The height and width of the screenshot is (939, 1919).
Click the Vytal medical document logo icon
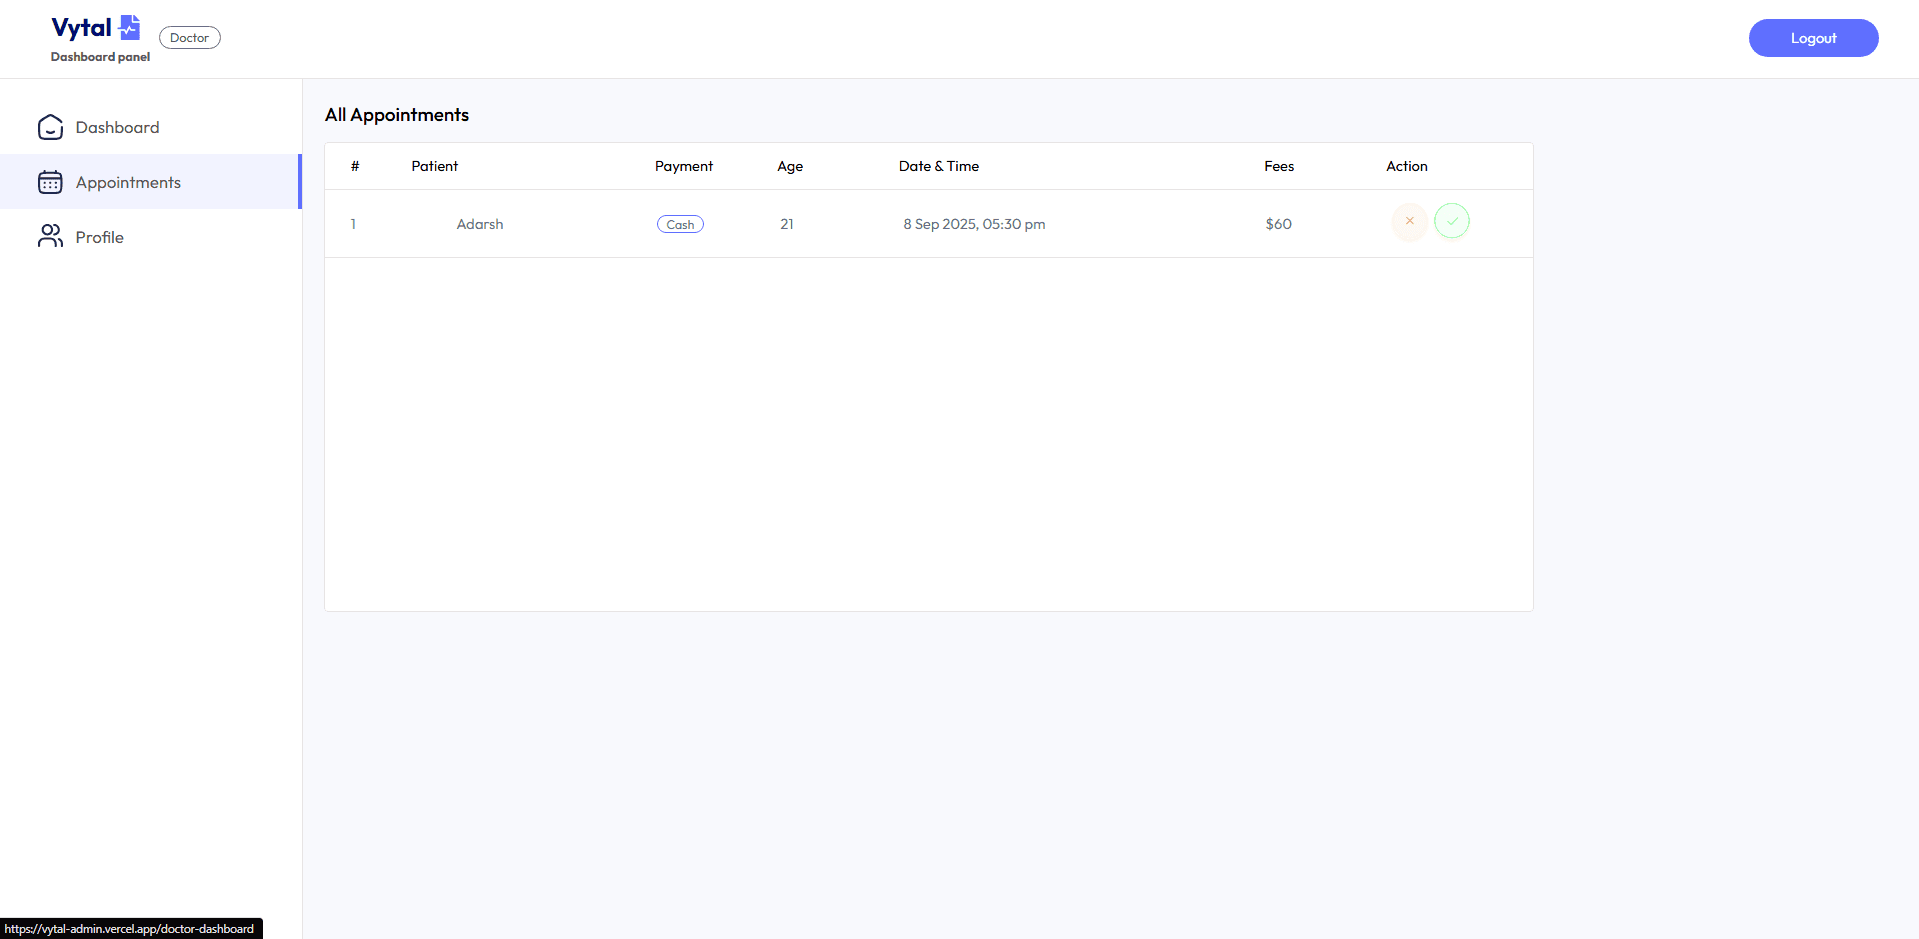click(129, 27)
